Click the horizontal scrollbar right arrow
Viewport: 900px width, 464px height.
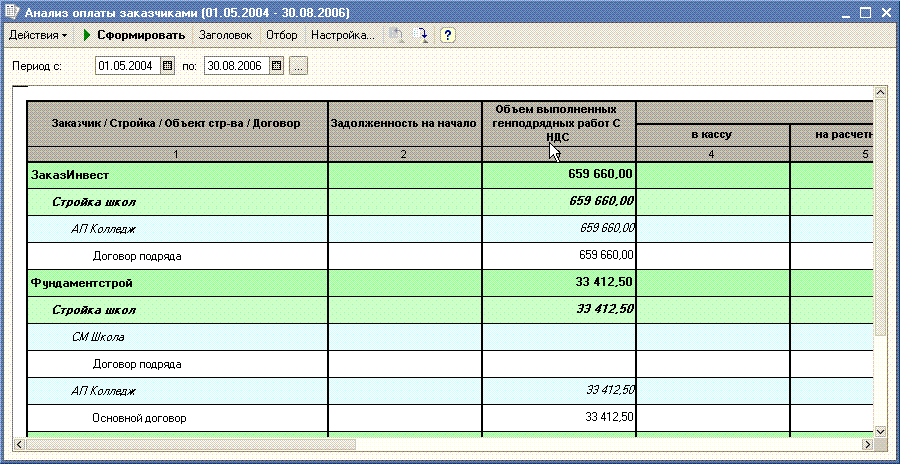coord(868,444)
